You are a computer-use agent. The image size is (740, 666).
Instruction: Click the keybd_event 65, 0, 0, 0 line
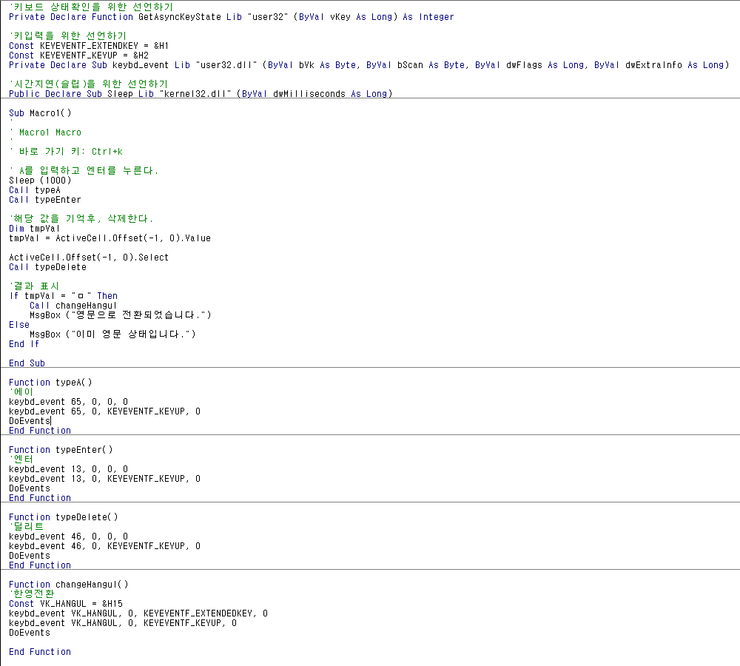[68, 401]
